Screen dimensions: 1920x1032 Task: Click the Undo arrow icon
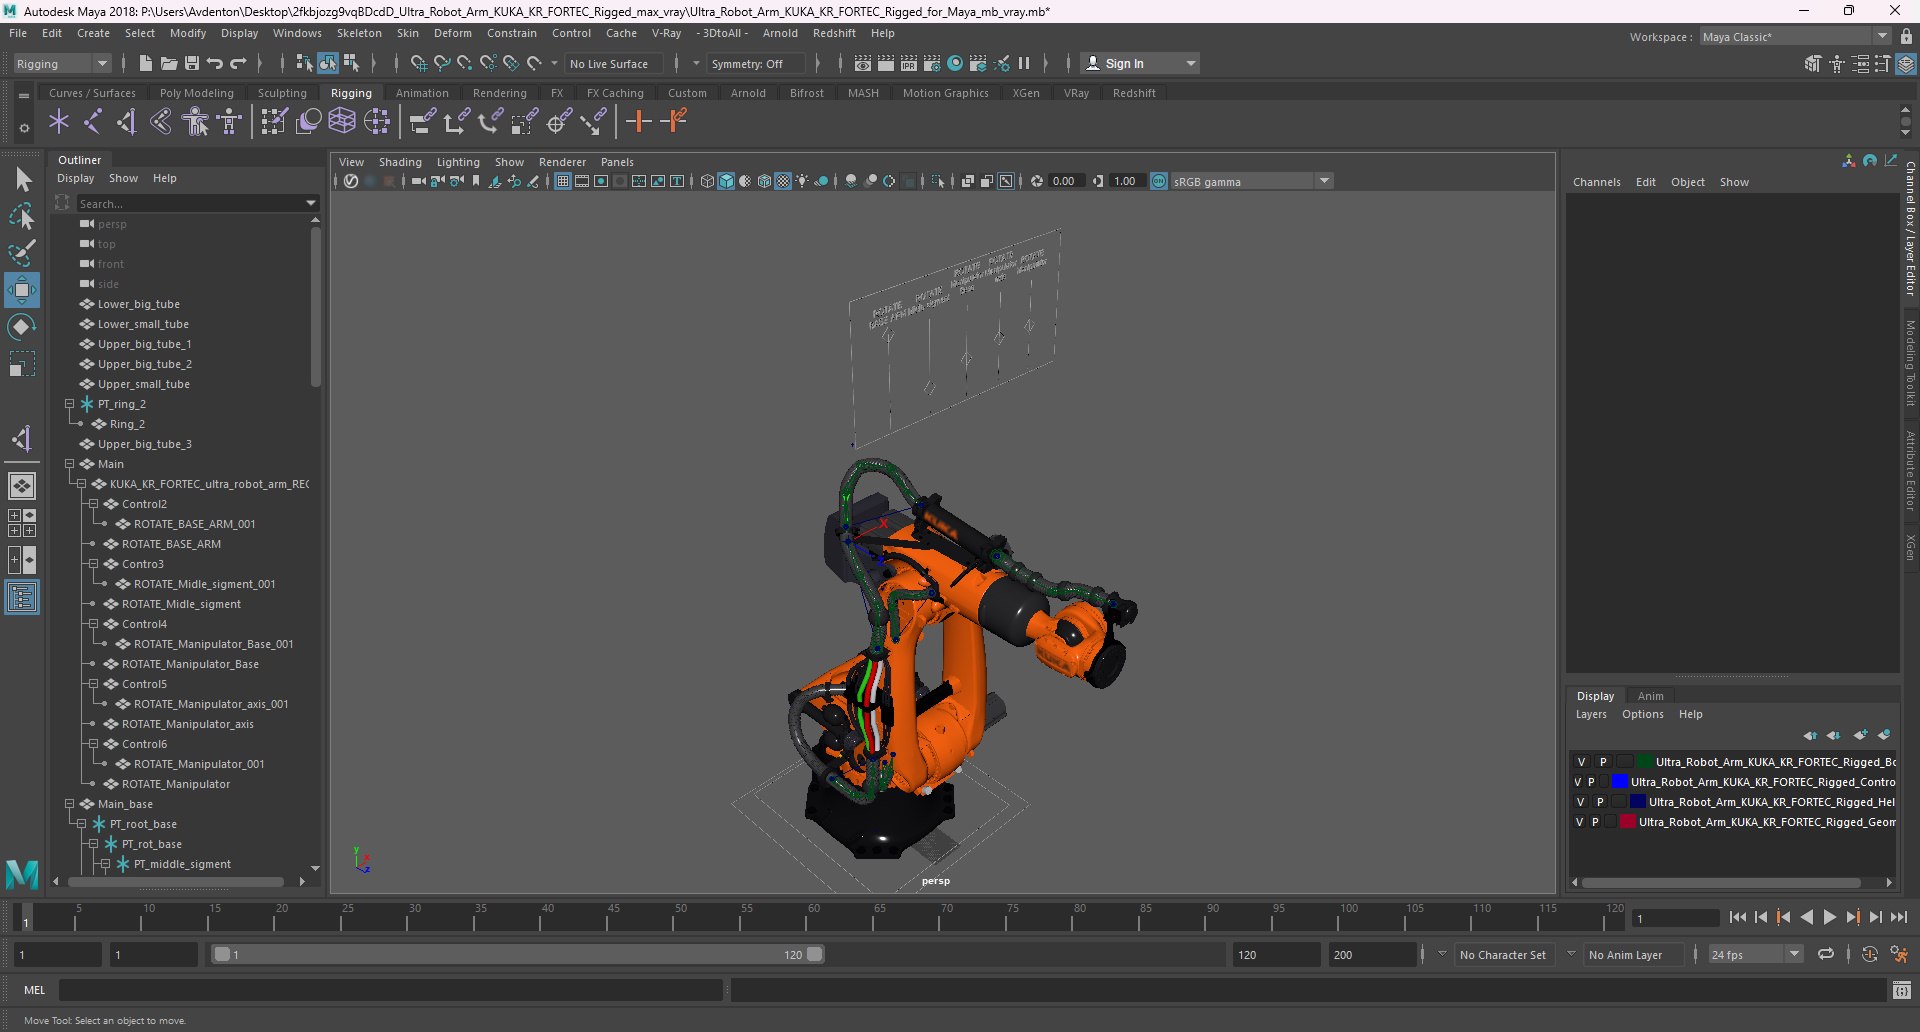point(215,63)
